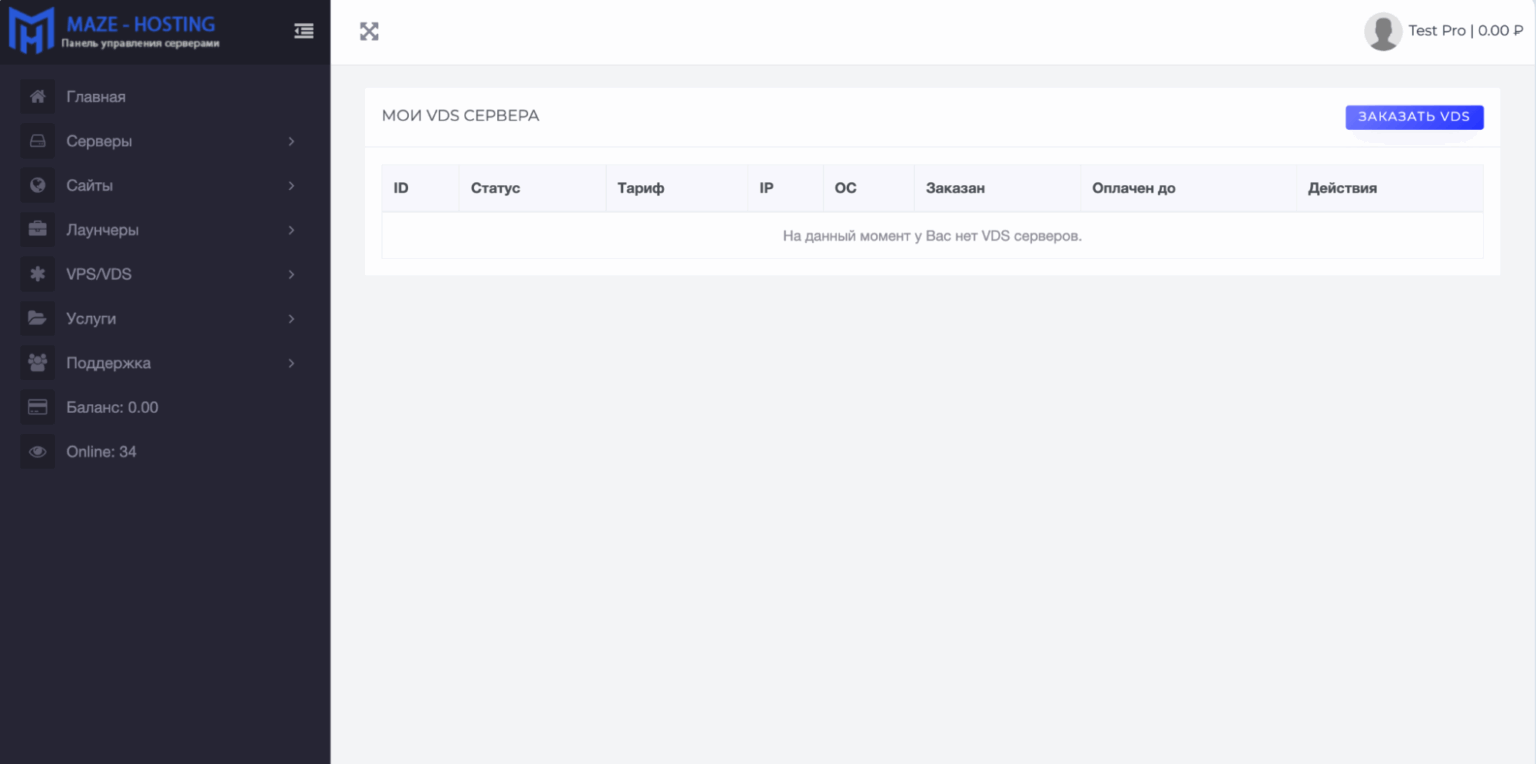Toggle fullscreen with the expand arrows icon

click(369, 31)
